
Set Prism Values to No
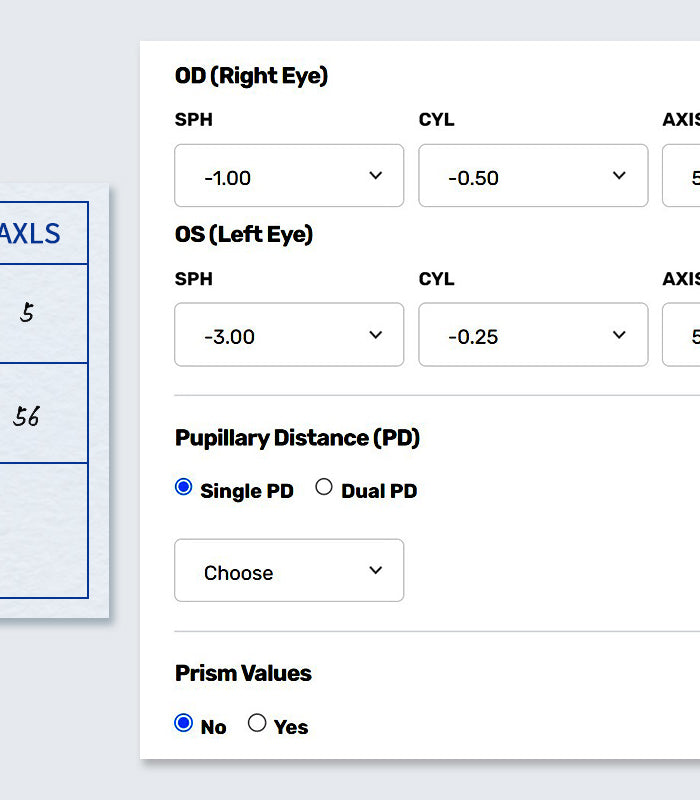pyautogui.click(x=184, y=723)
